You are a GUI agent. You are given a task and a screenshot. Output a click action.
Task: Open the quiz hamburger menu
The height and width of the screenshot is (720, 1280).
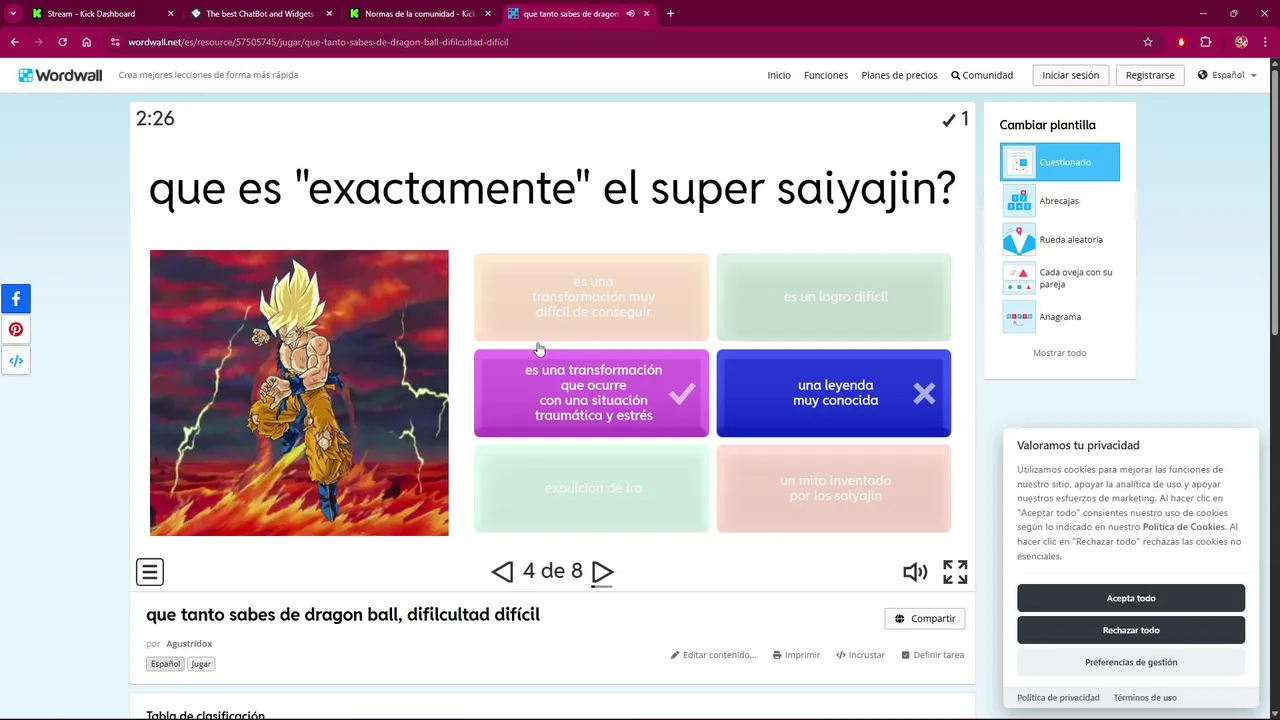coord(150,572)
